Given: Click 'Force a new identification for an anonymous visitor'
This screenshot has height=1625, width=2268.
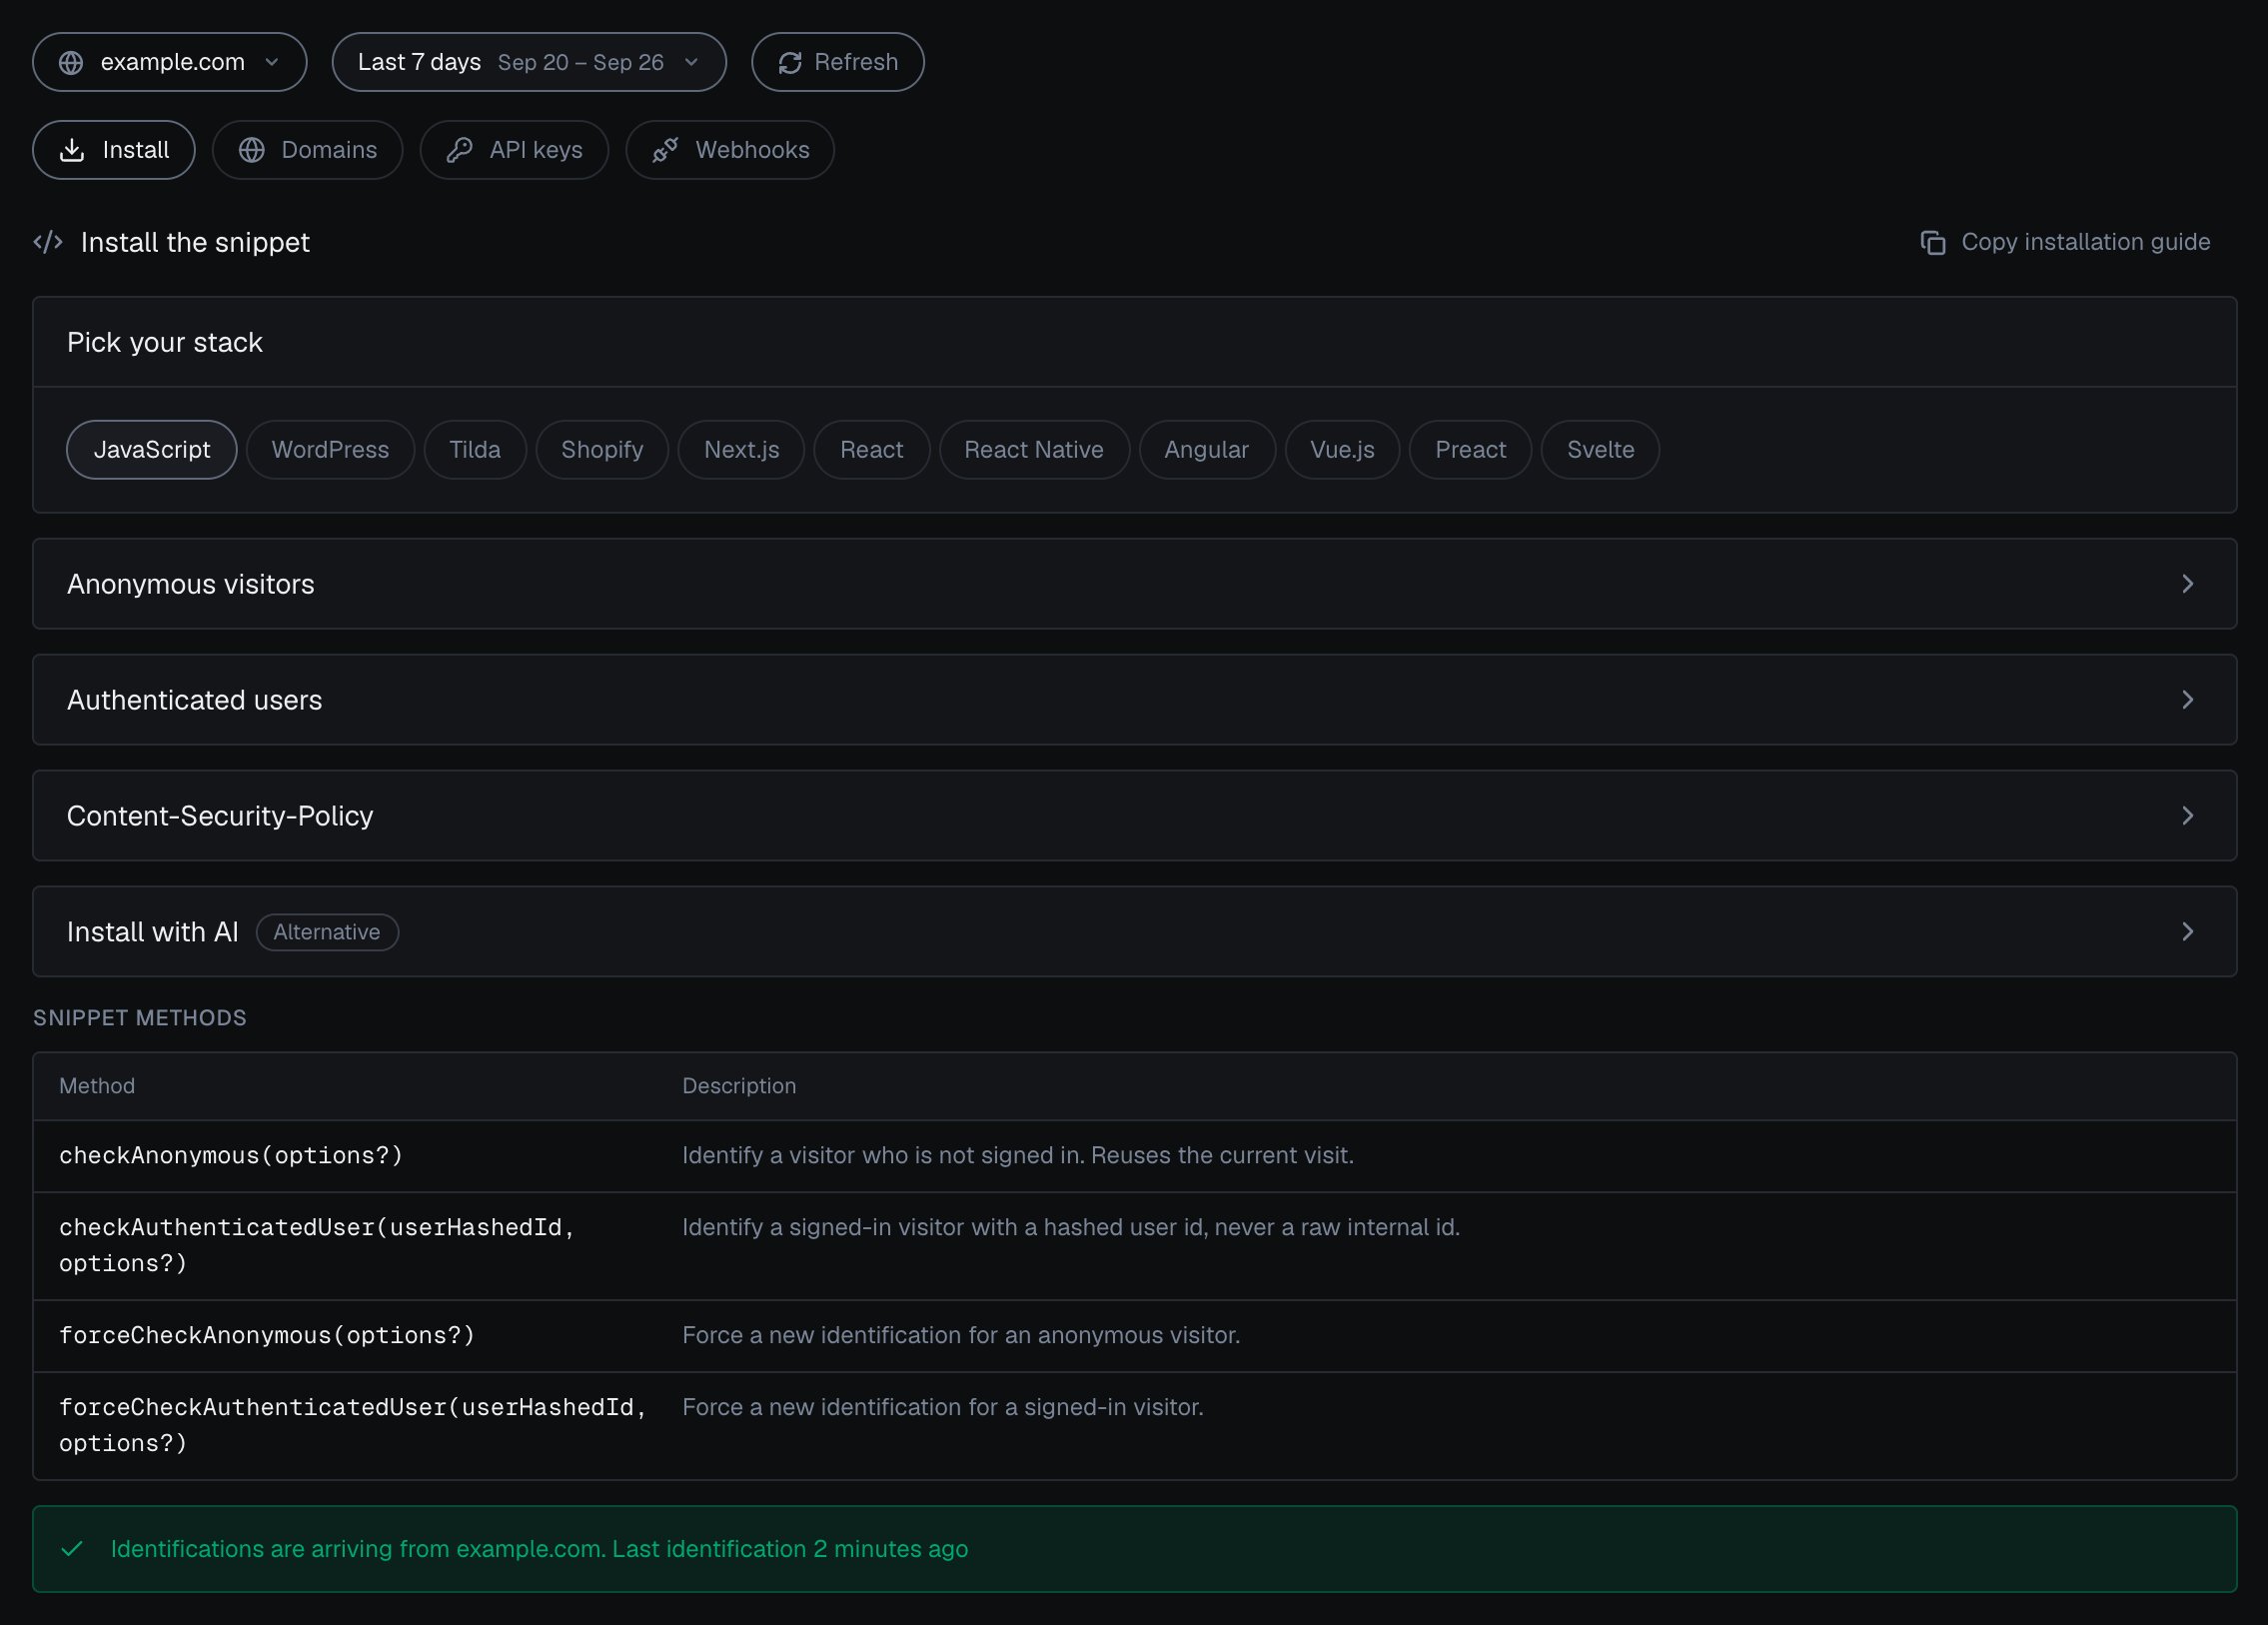Looking at the screenshot, I should click(x=961, y=1336).
